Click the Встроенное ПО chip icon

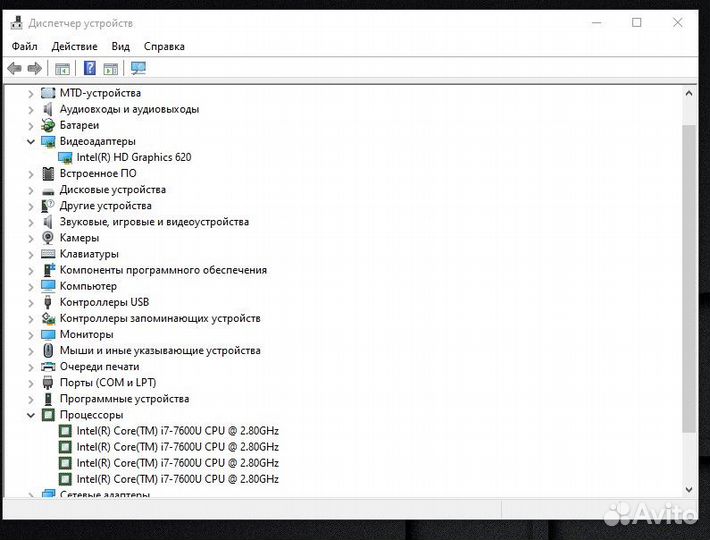coord(48,173)
